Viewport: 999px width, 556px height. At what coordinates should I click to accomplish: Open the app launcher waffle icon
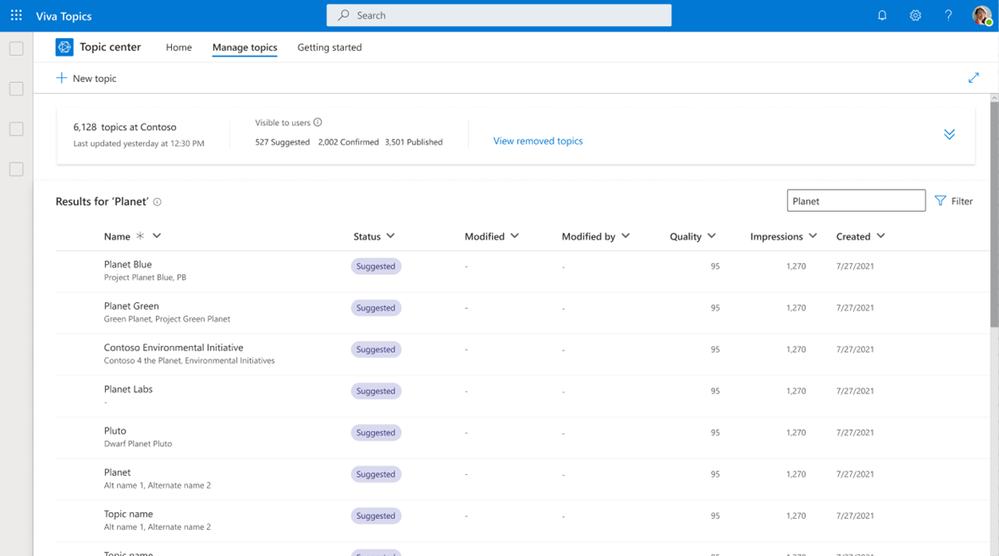[x=16, y=15]
